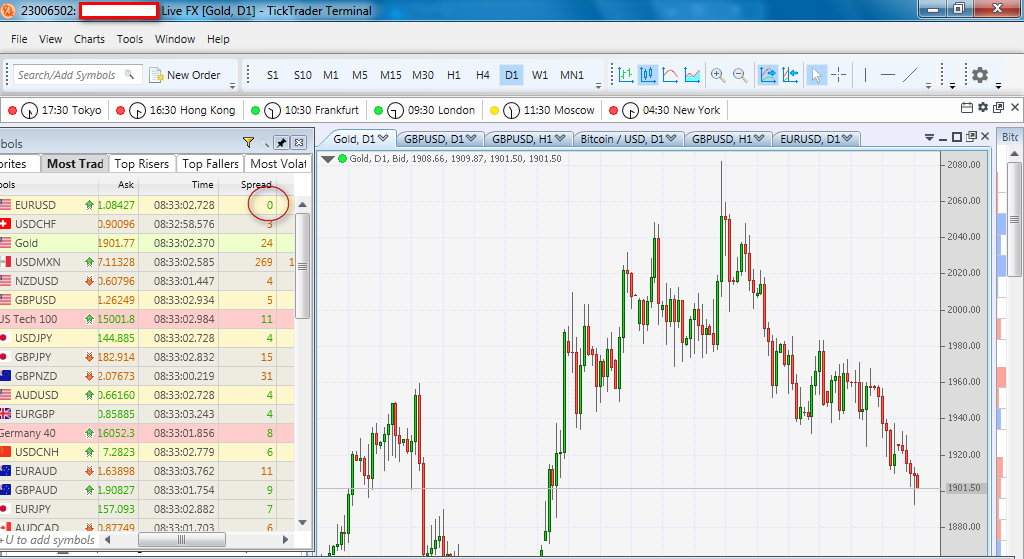Close the symbols panel
1024x559 pixels.
click(x=298, y=142)
